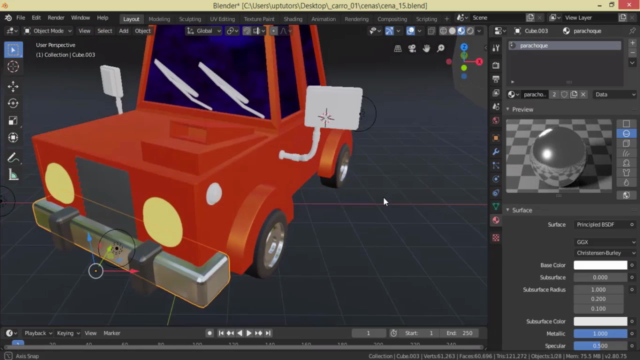Open Render properties tab
Image resolution: width=640 pixels, height=360 pixels.
(496, 65)
